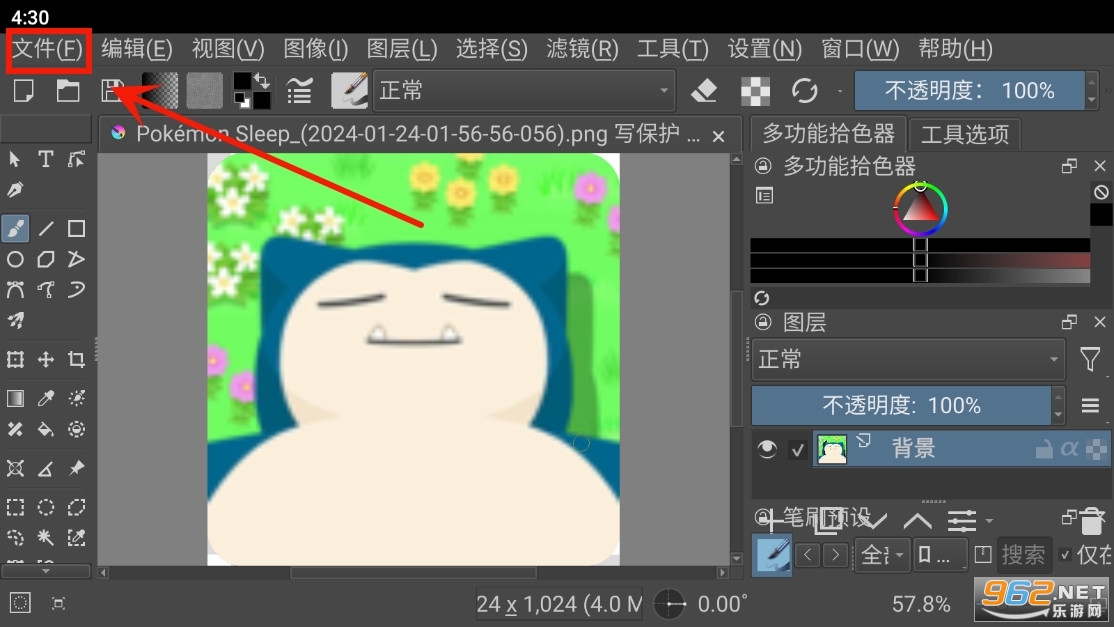Select the color sampler eyedropper tool
Screen dimensions: 1114x627
point(45,398)
